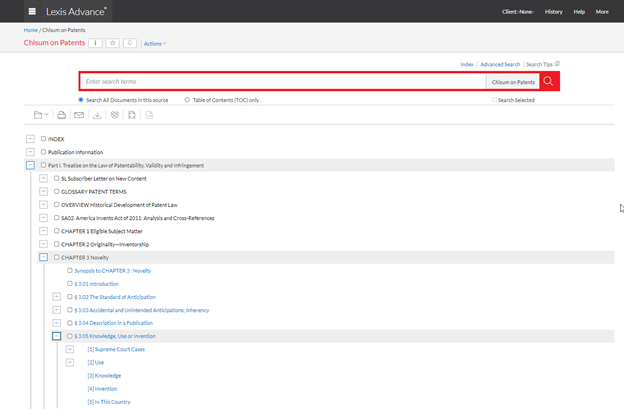This screenshot has height=409, width=624.
Task: Expand OVERVIEW Historical Development node
Action: pyautogui.click(x=43, y=204)
